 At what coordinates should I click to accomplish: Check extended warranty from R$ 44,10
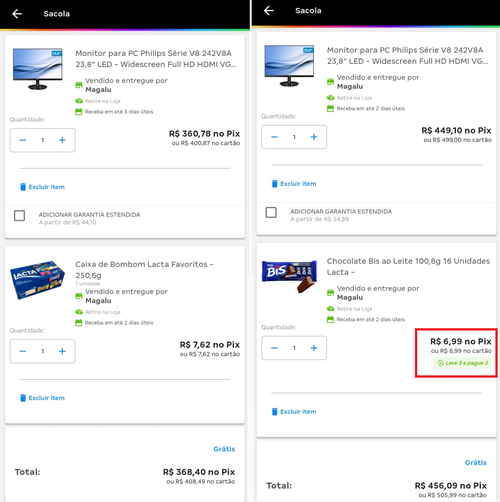click(x=19, y=216)
